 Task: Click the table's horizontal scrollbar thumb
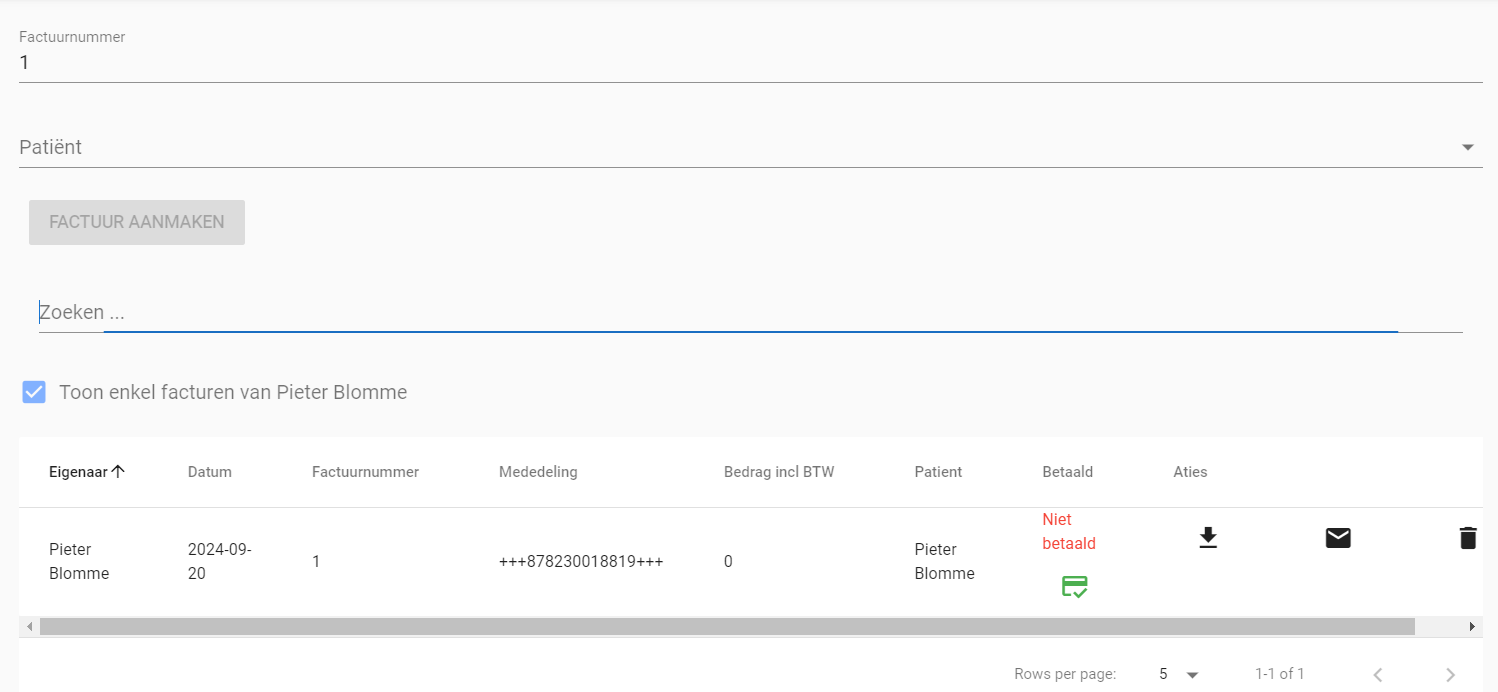(726, 627)
